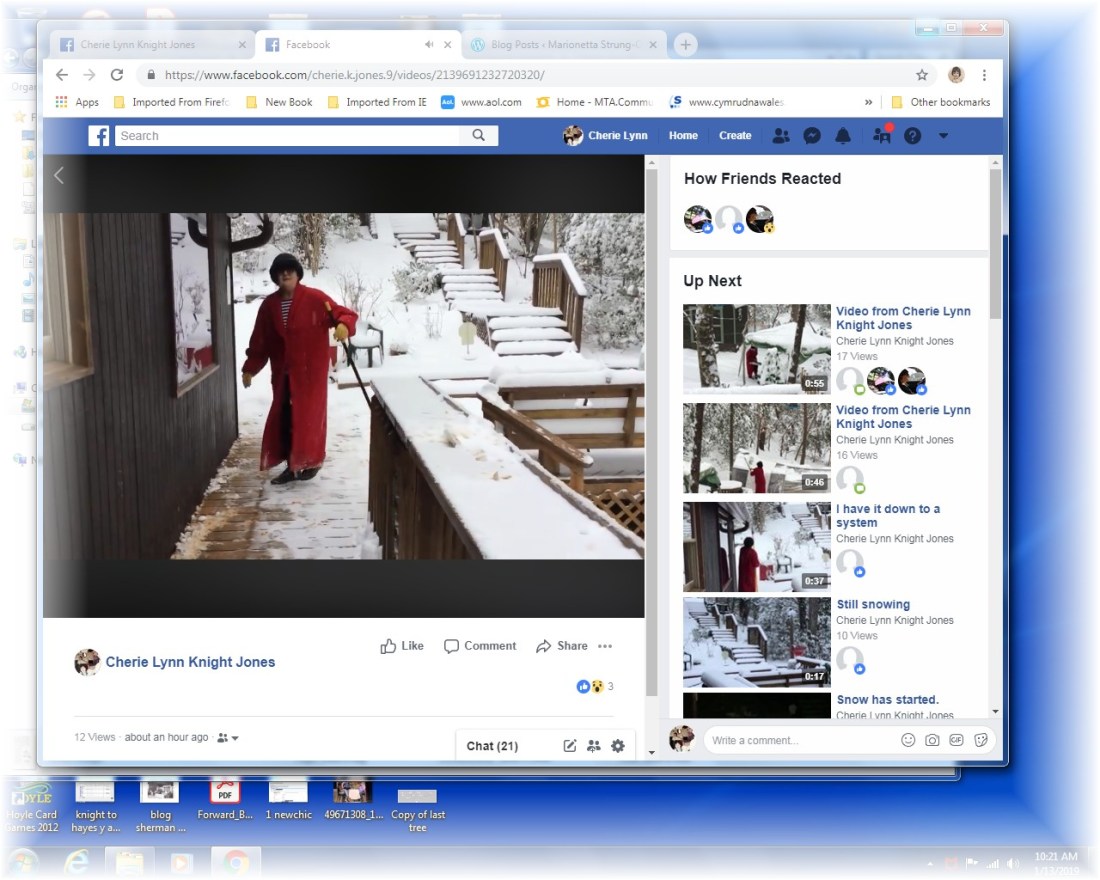The width and height of the screenshot is (1100, 880).
Task: Open Facebook Messenger icon in top bar
Action: 812,136
